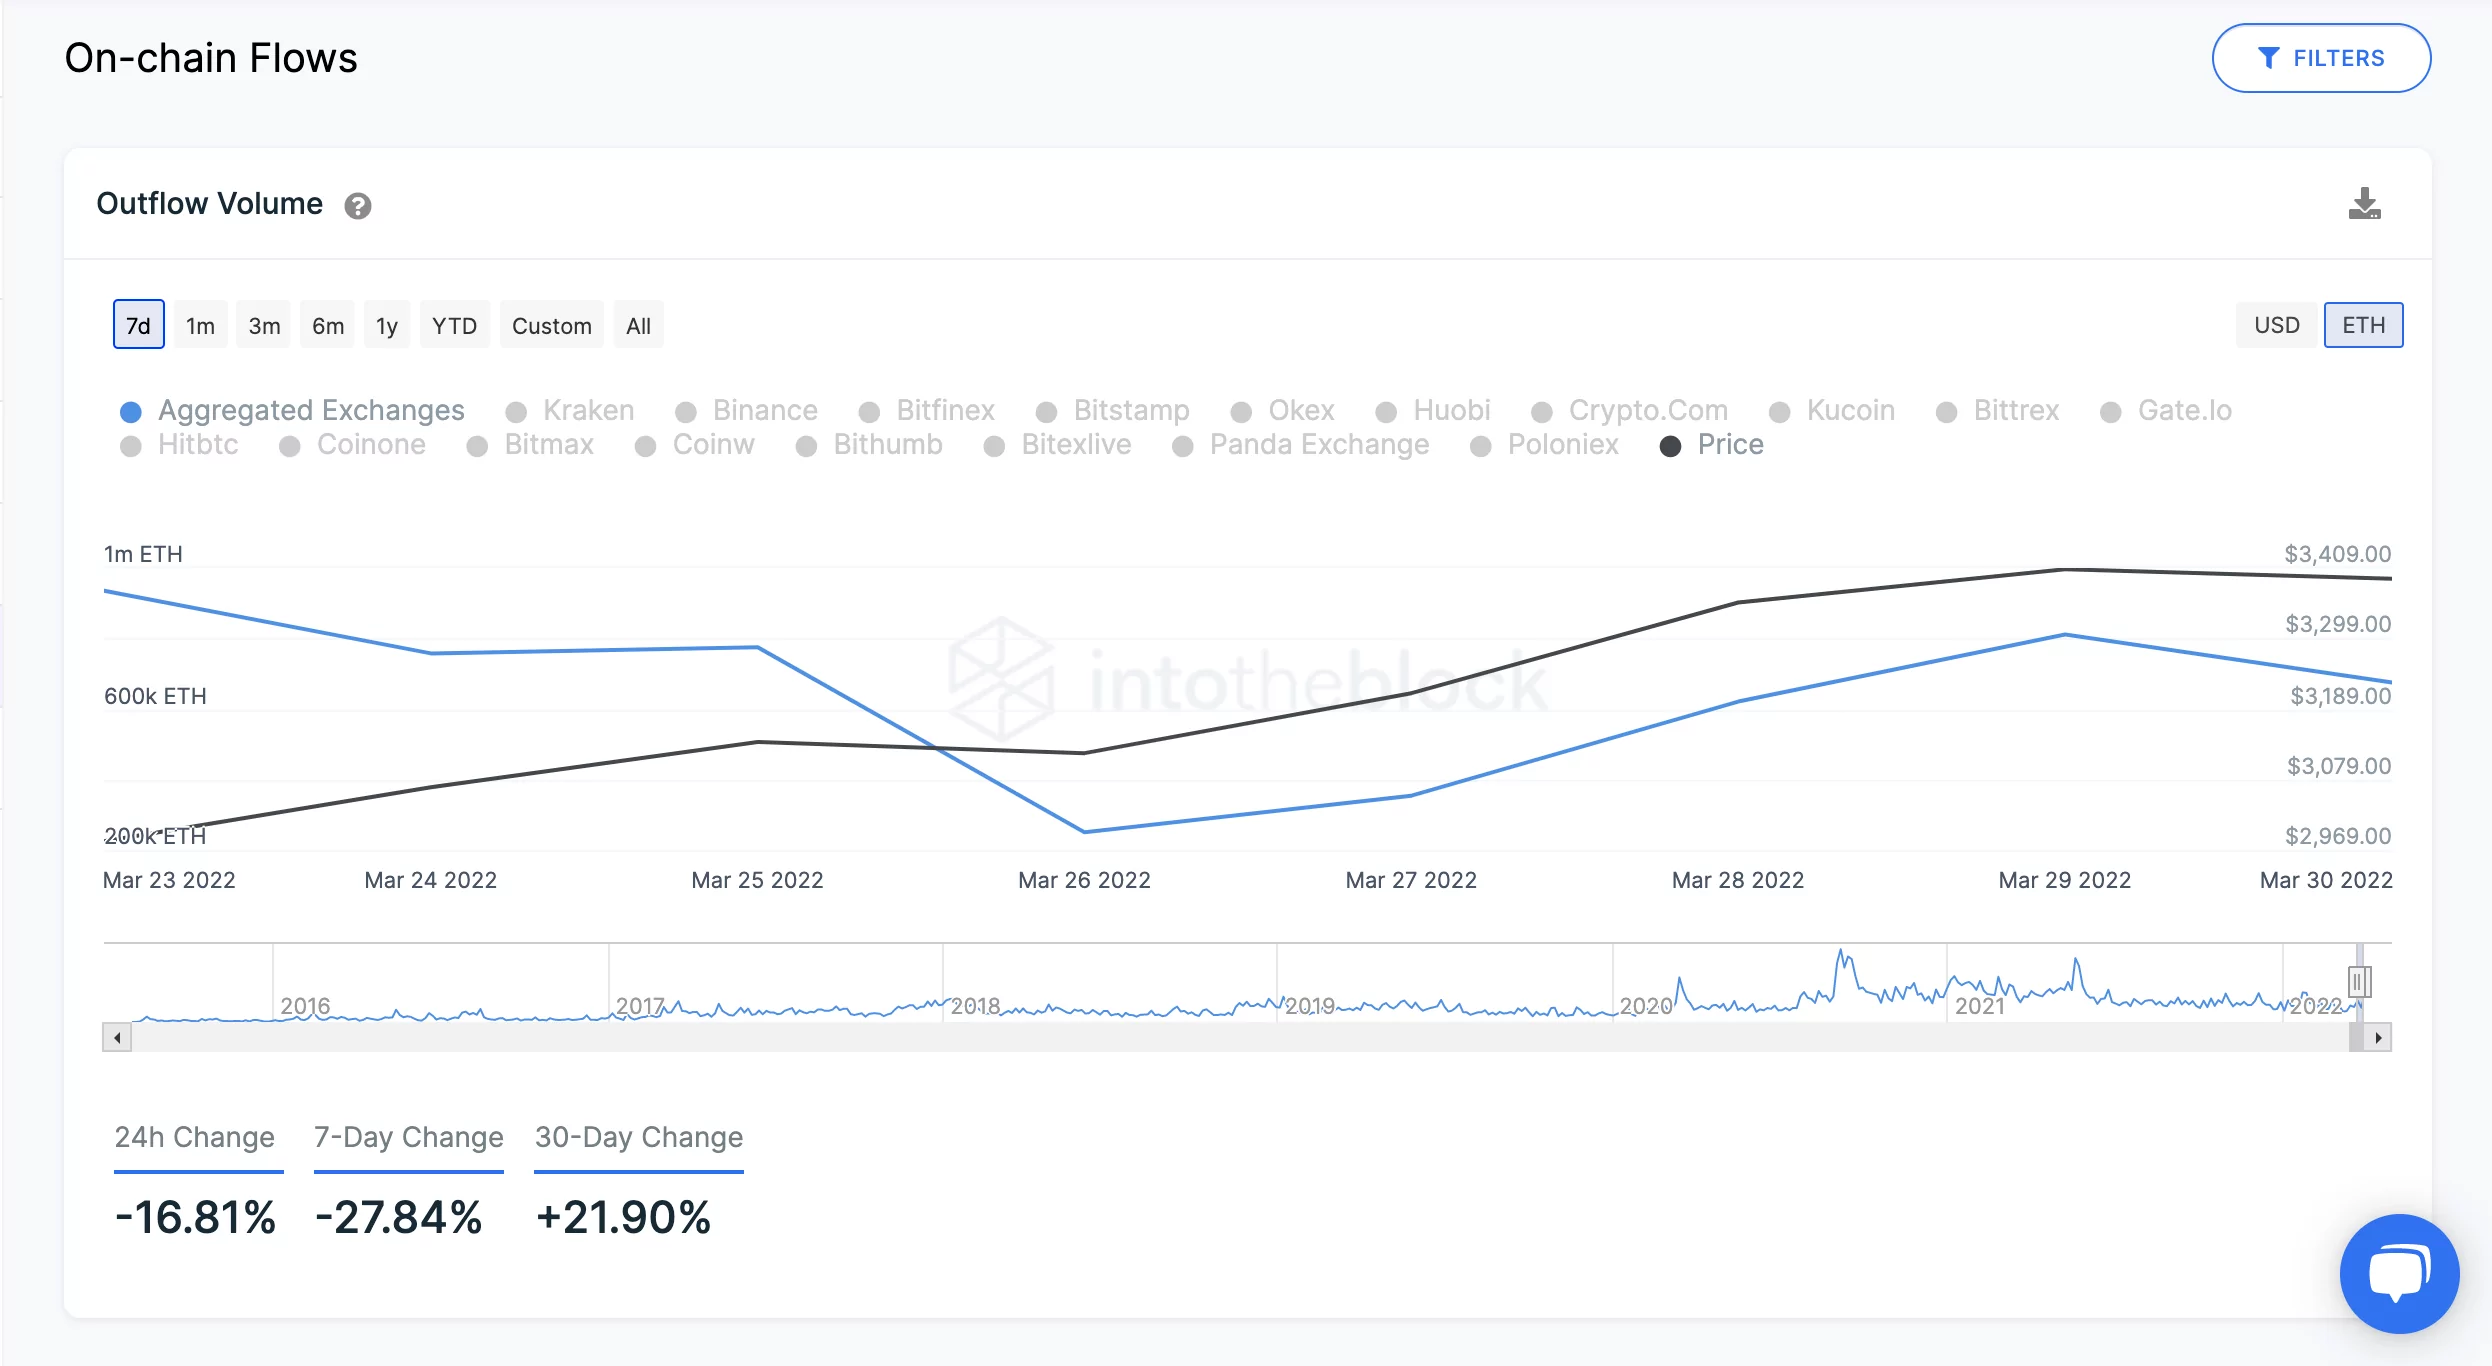2492x1366 pixels.
Task: Open the Custom date range option
Action: coord(552,325)
